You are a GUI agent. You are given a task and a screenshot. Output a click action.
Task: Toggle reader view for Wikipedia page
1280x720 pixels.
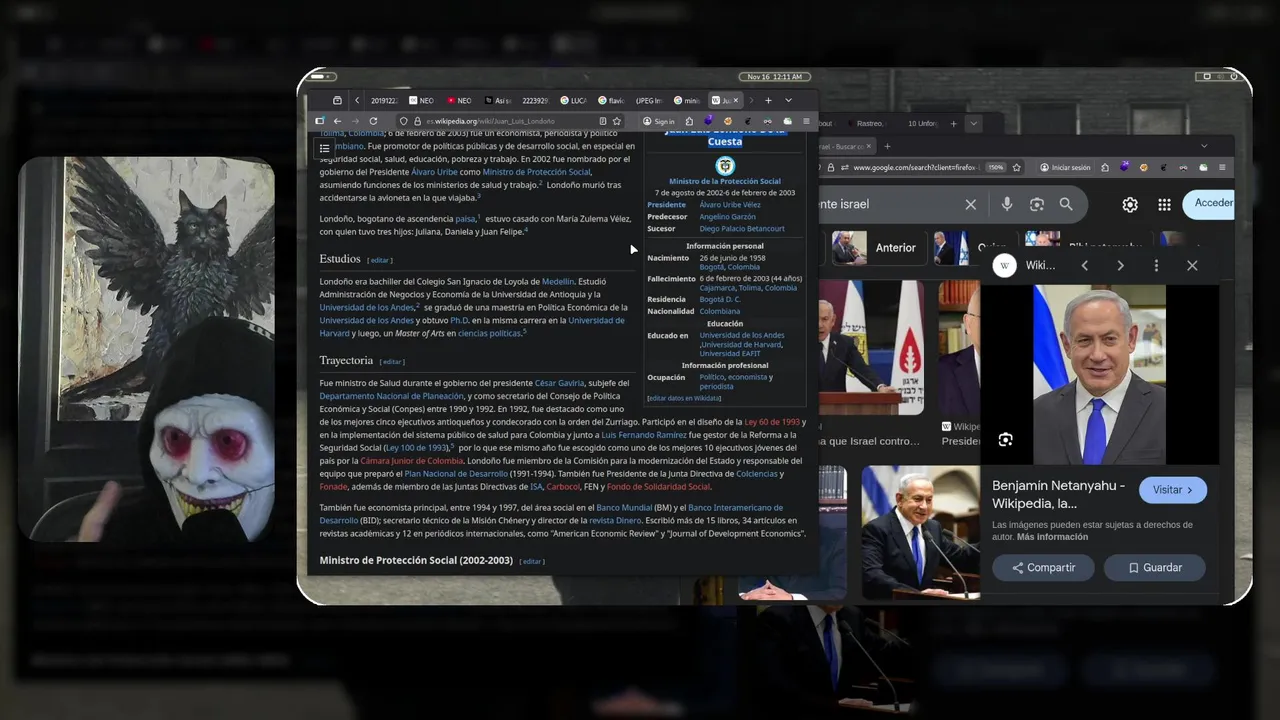pos(602,121)
